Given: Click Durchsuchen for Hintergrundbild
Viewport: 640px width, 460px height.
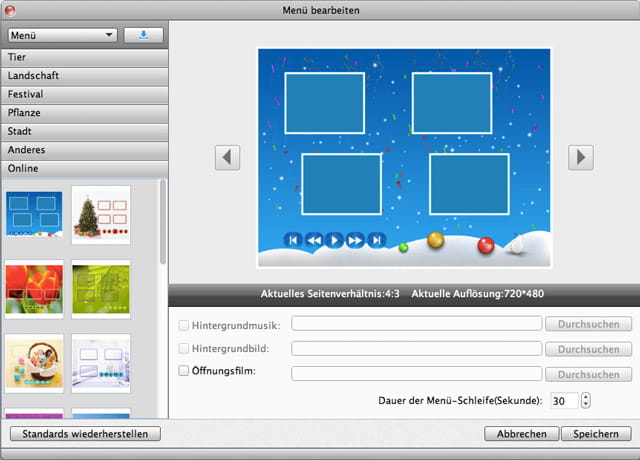Looking at the screenshot, I should point(589,349).
